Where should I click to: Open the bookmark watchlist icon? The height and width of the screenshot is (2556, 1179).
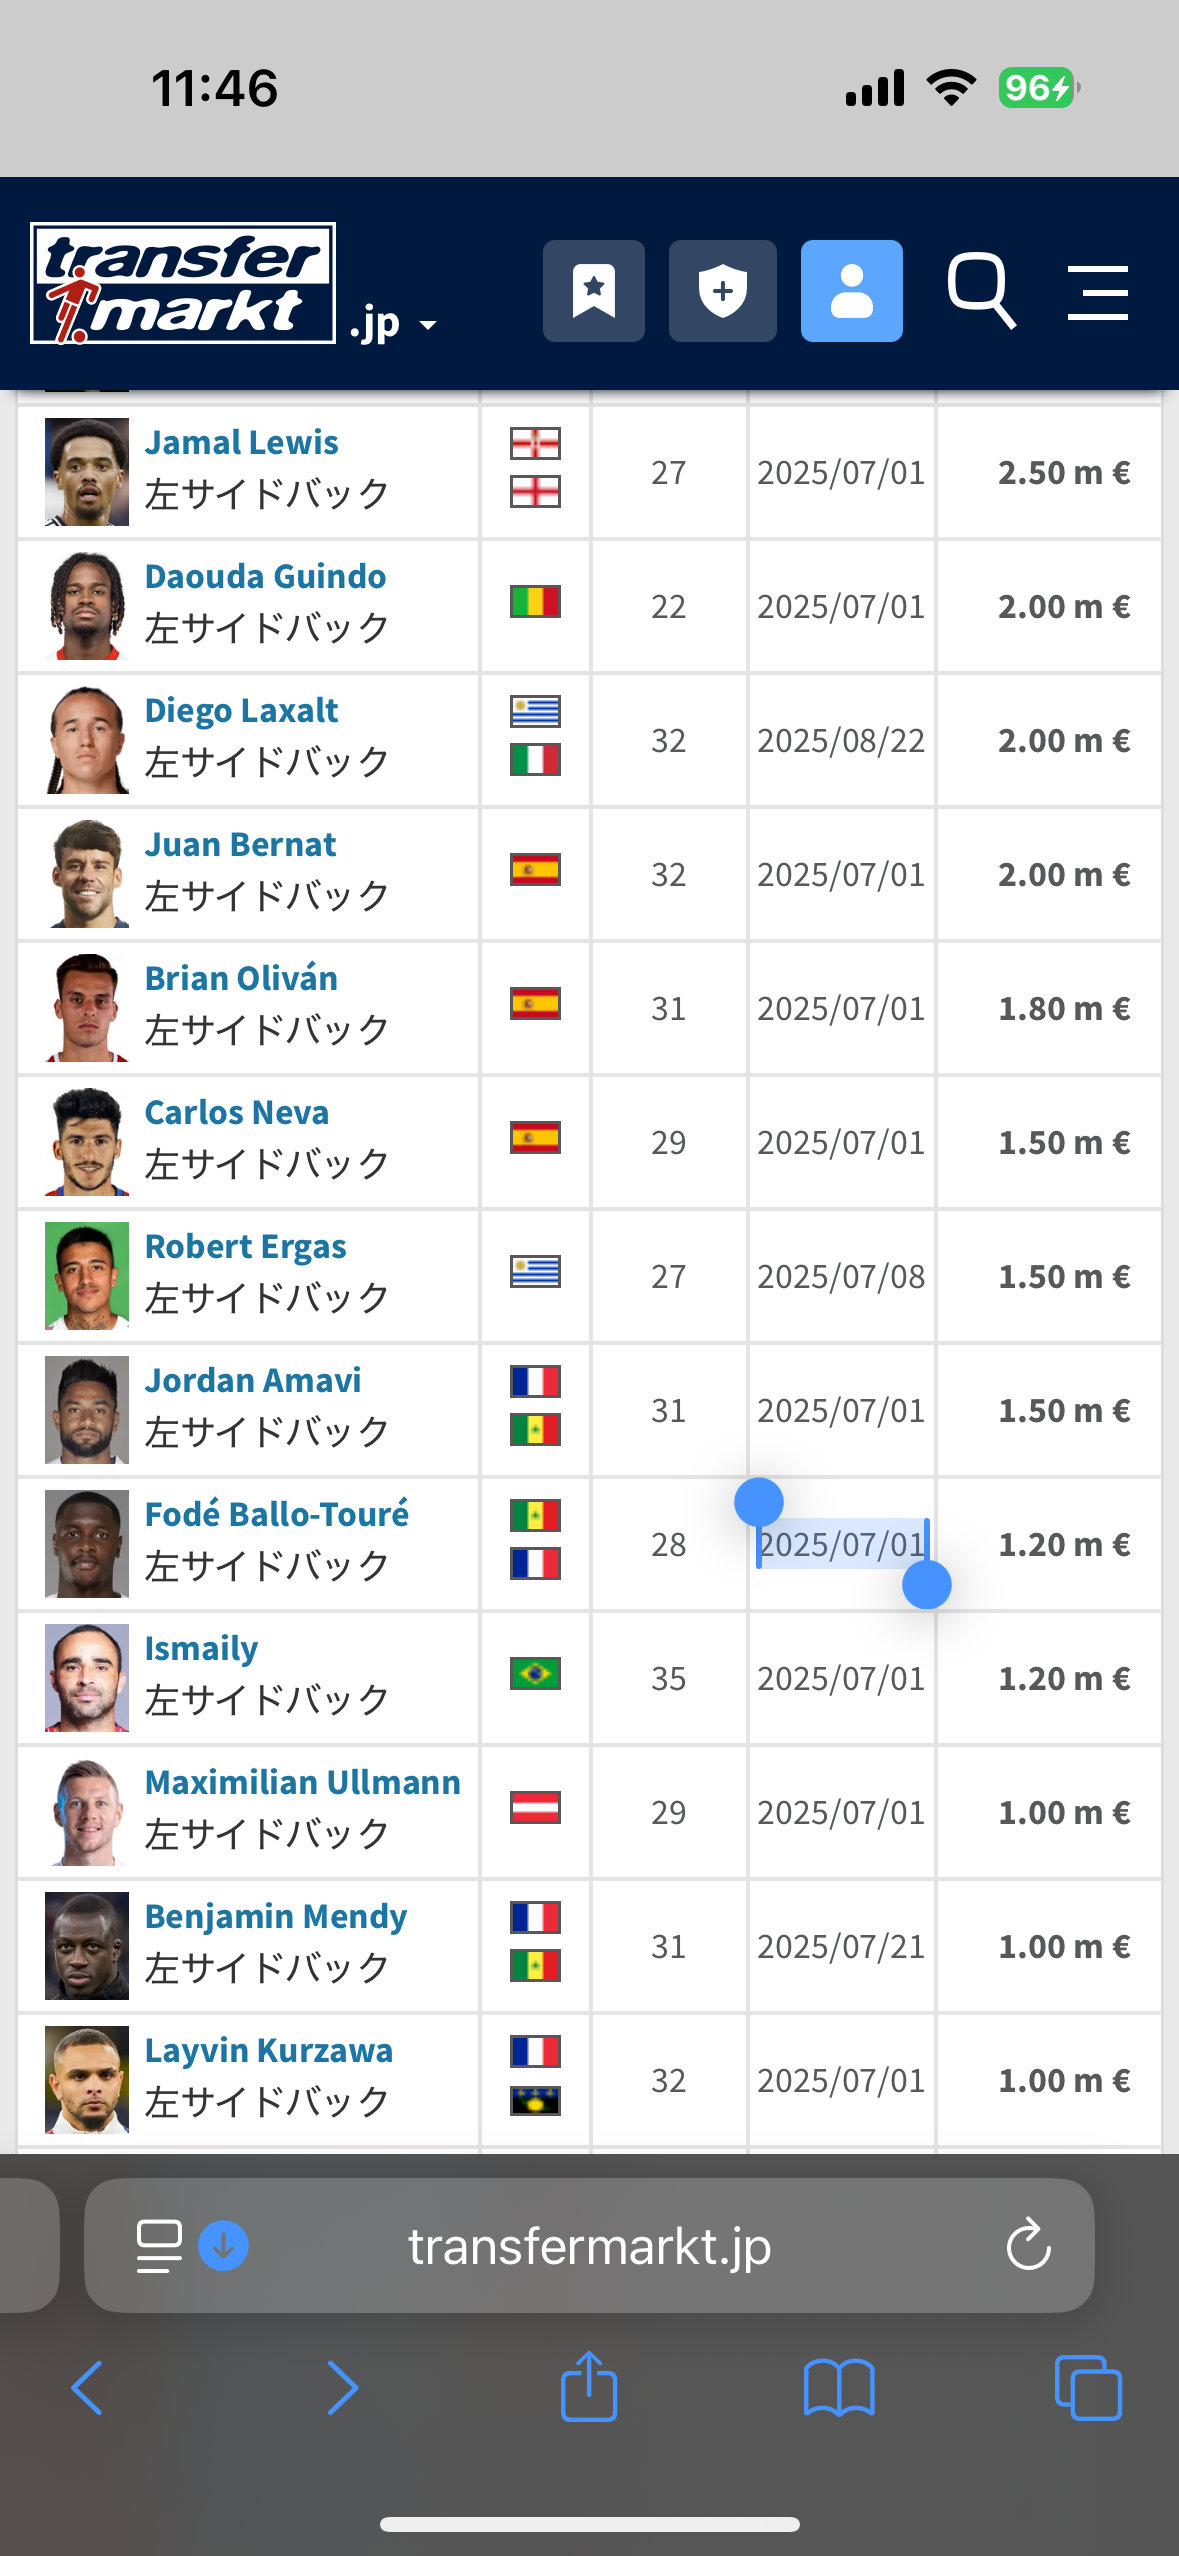(x=593, y=291)
